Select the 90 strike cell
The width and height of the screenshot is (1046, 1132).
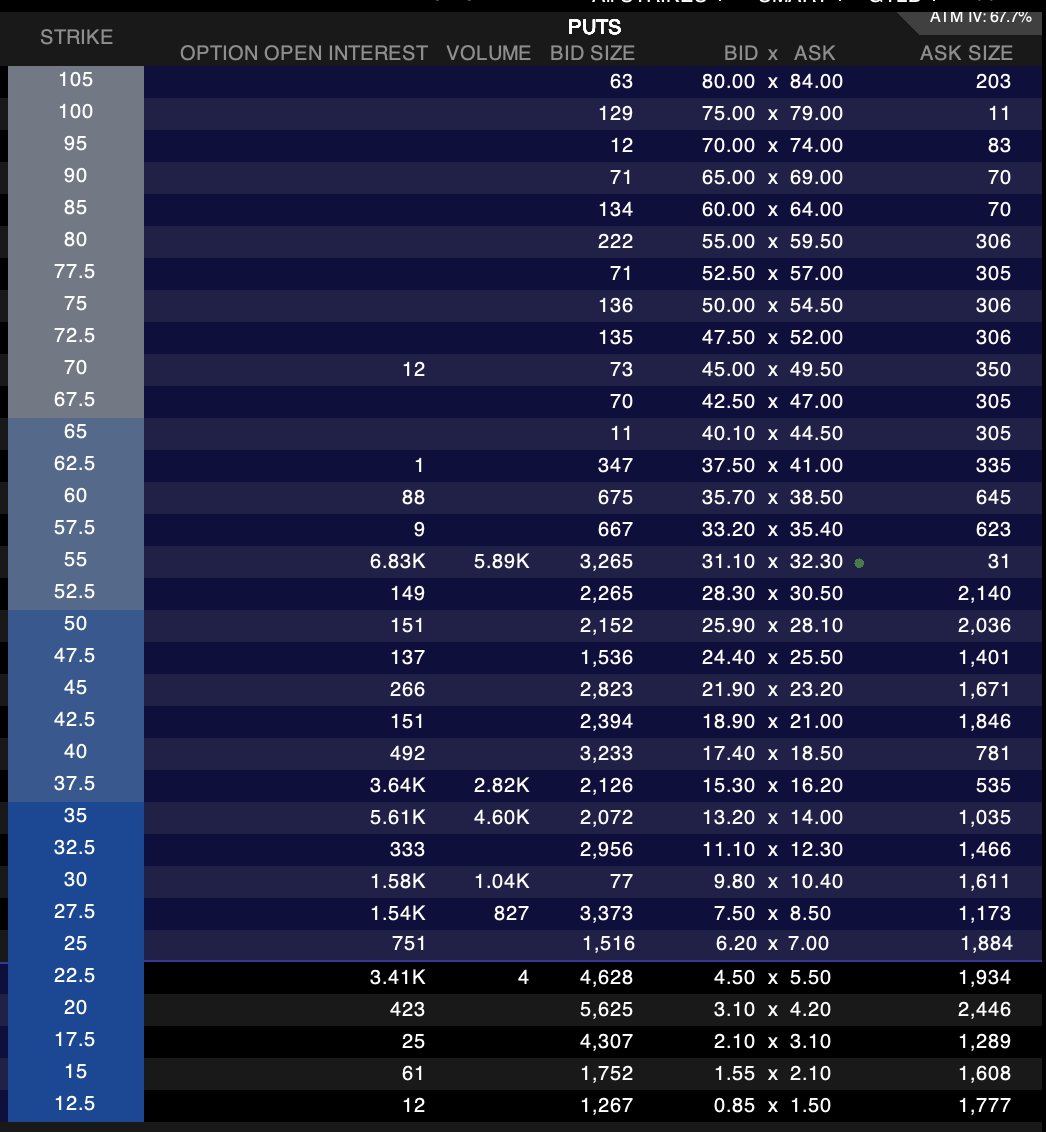tap(76, 175)
